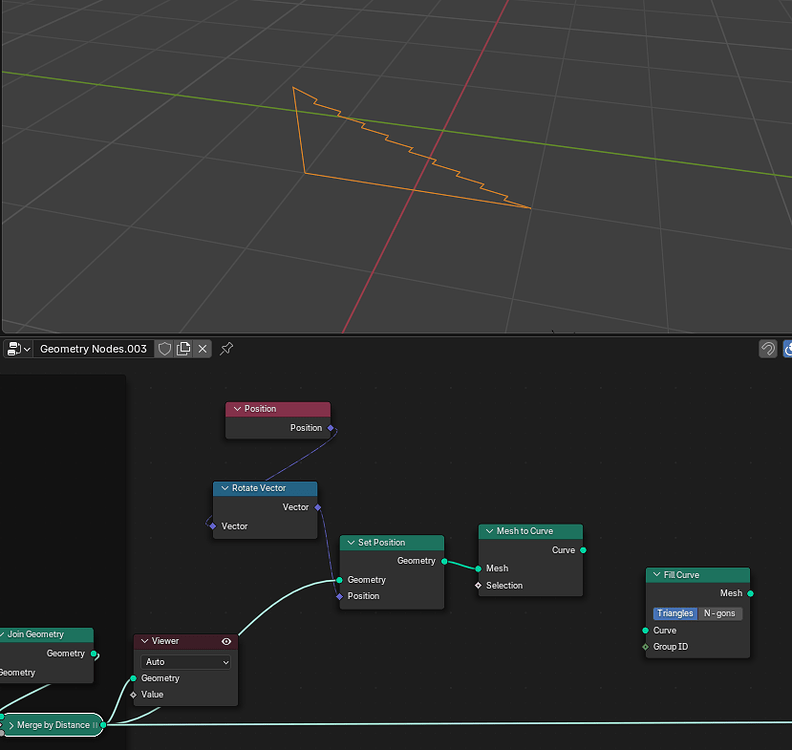Collapse the Rotate Vector node
The width and height of the screenshot is (792, 750).
click(225, 488)
